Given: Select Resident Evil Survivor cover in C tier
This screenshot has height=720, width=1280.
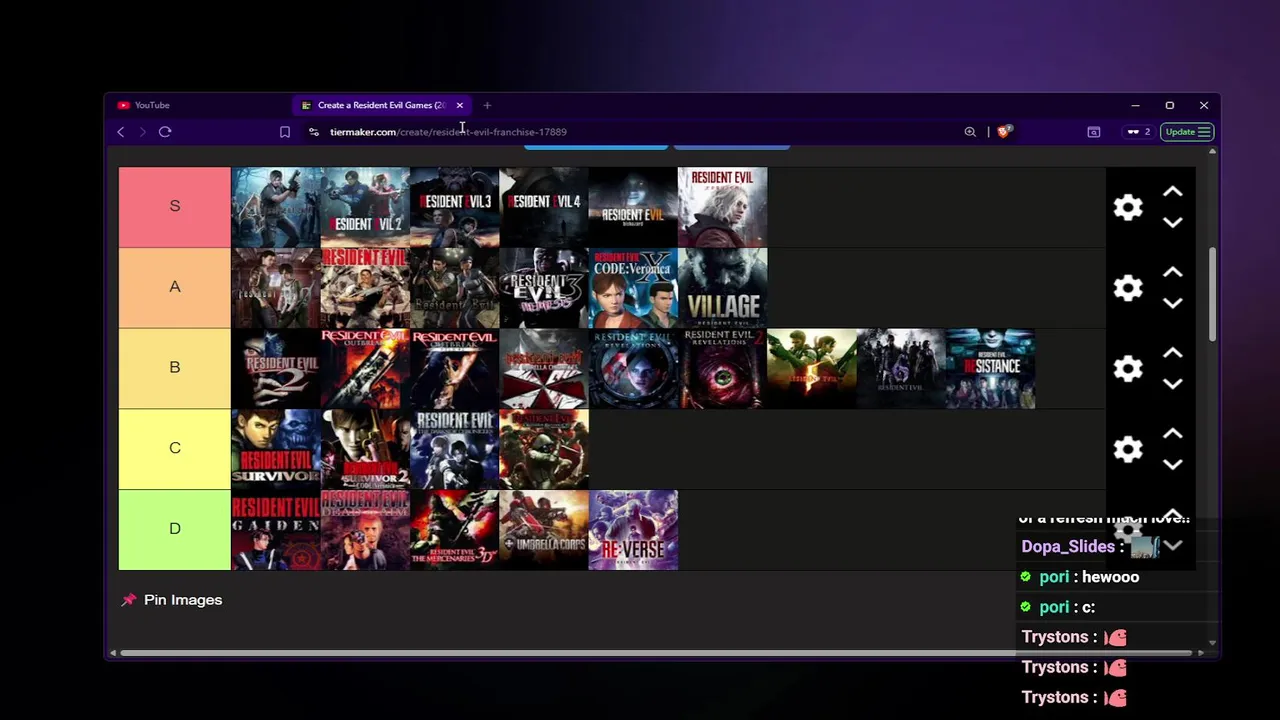Looking at the screenshot, I should pos(276,449).
